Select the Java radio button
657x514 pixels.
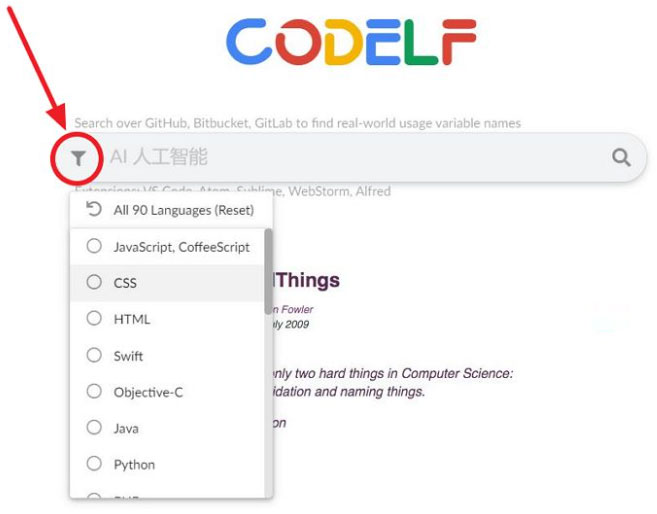(x=94, y=428)
